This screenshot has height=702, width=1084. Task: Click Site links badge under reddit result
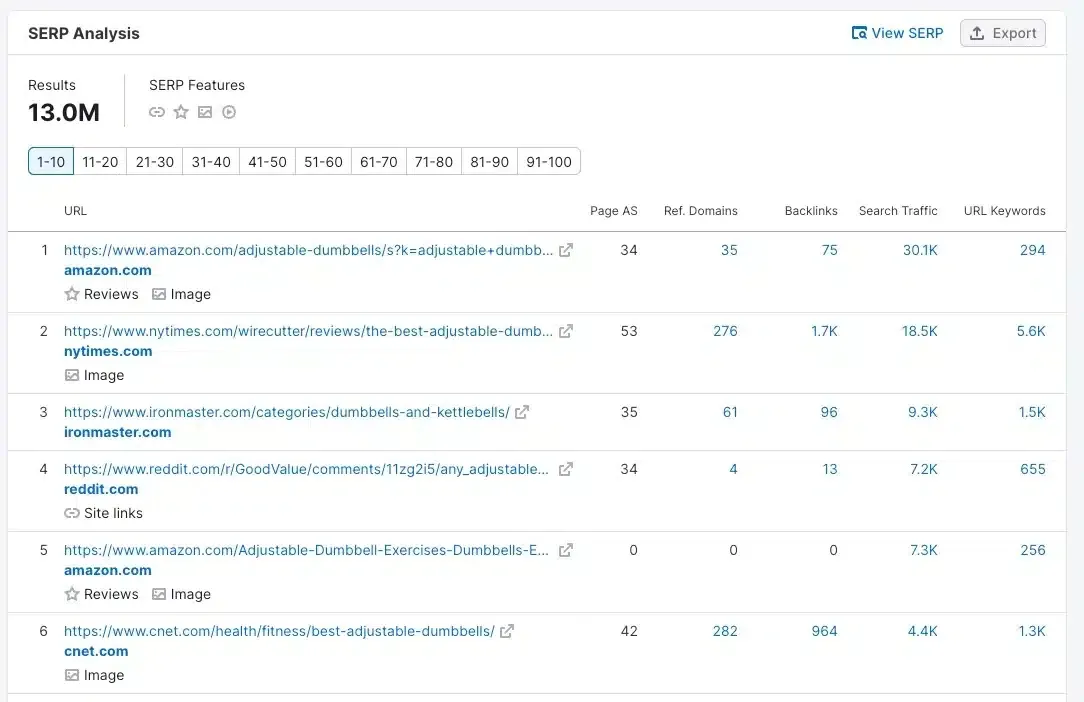(x=103, y=513)
